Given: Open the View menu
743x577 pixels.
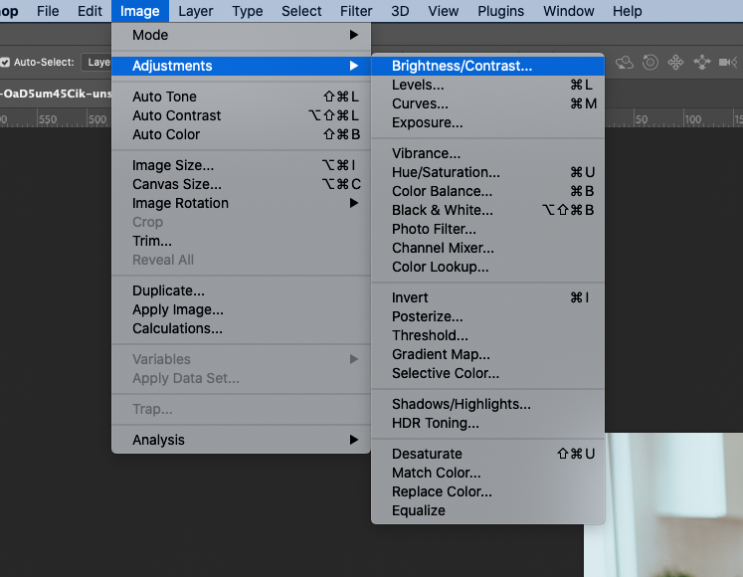Looking at the screenshot, I should [443, 11].
